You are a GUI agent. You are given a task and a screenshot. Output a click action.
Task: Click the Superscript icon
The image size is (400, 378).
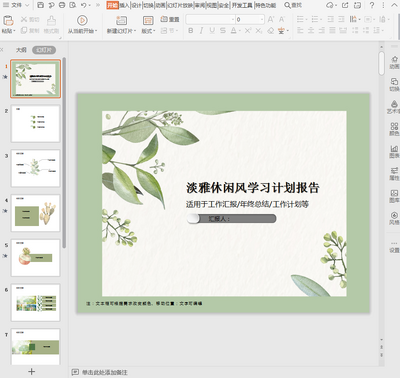tap(248, 31)
